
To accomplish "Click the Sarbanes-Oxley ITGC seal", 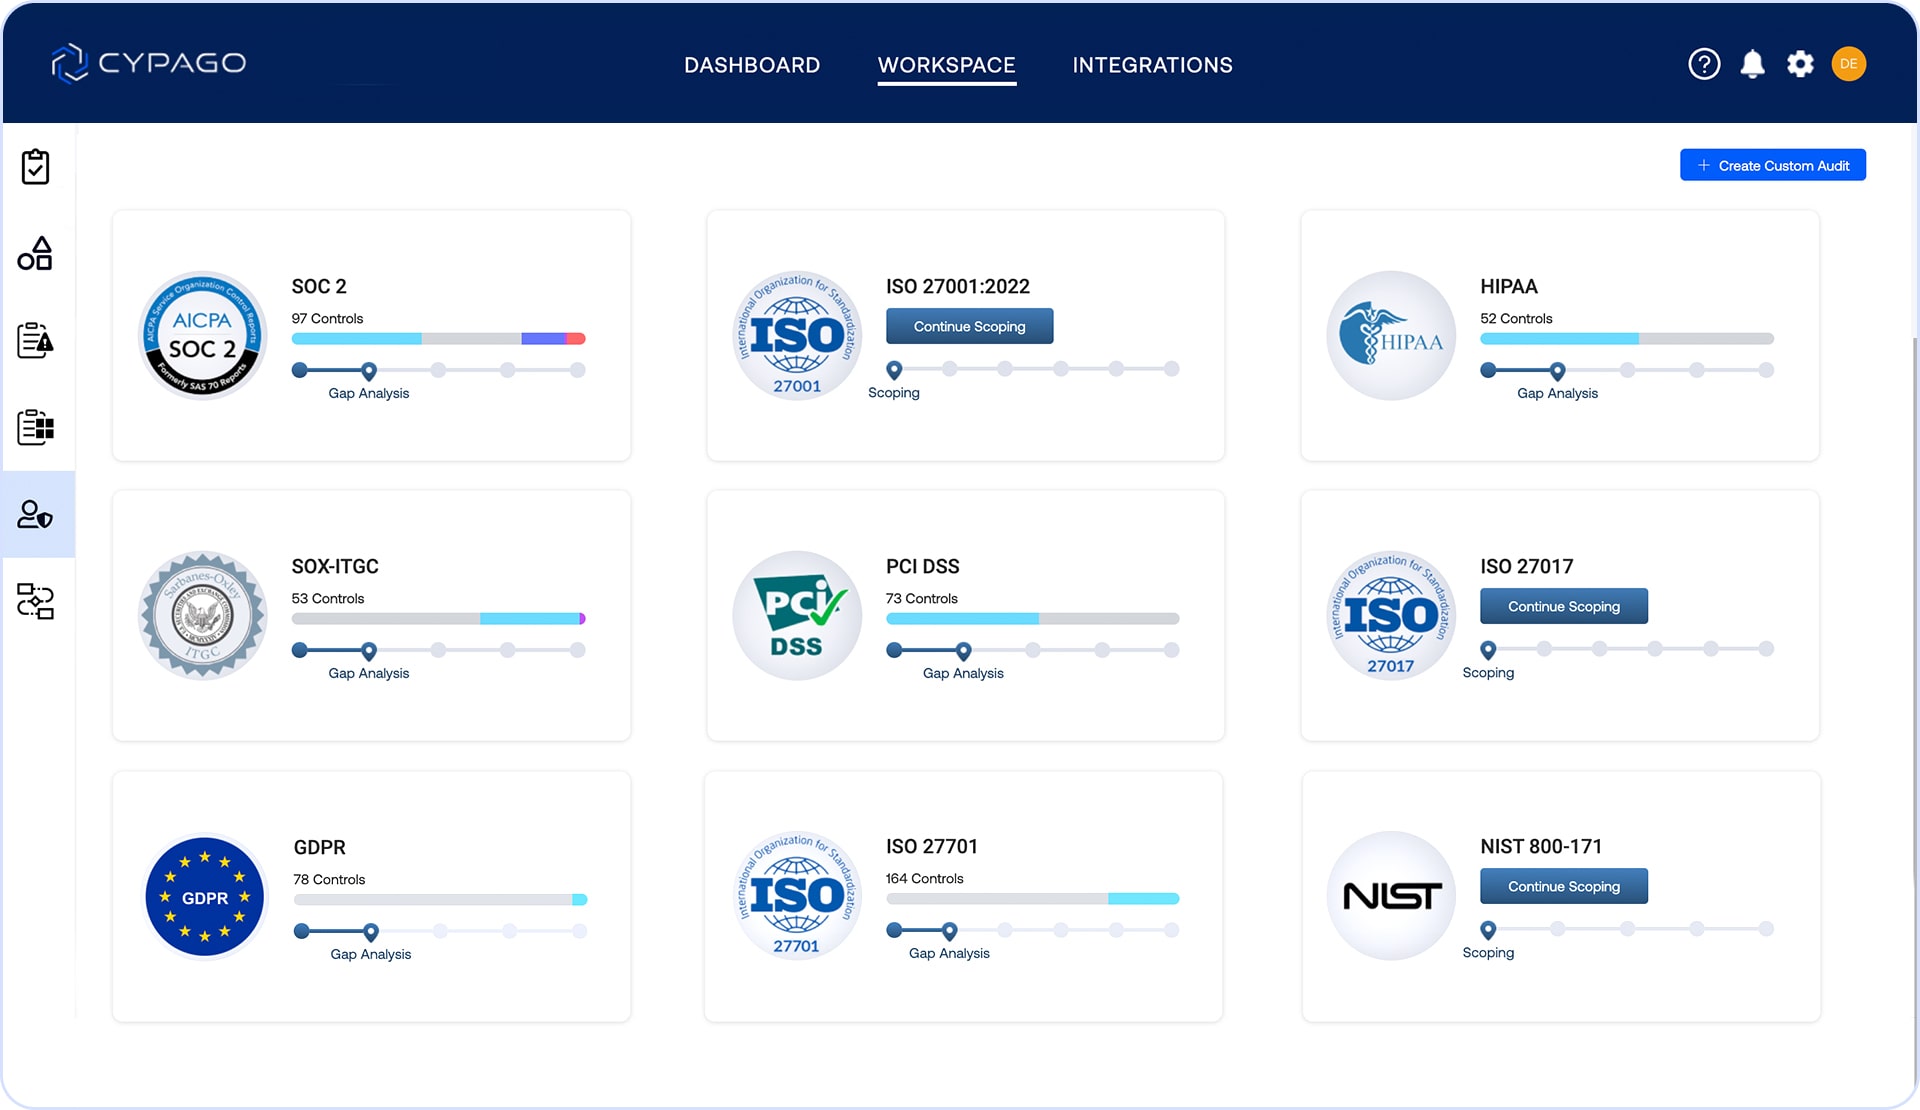I will 203,615.
